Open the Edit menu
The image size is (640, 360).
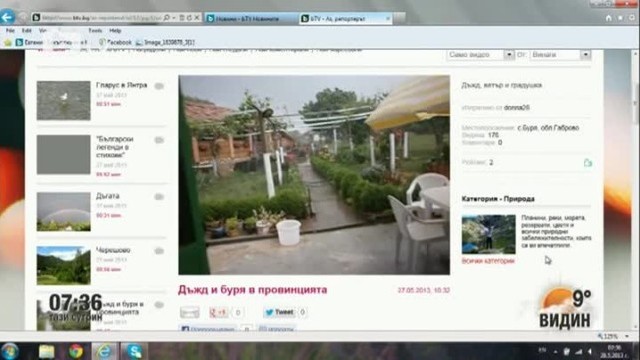click(27, 31)
